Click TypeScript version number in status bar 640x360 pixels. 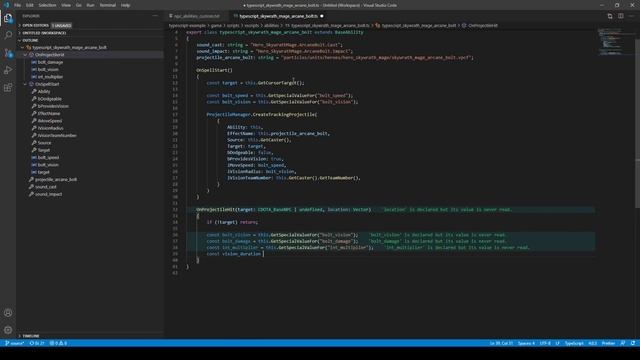[x=592, y=343]
